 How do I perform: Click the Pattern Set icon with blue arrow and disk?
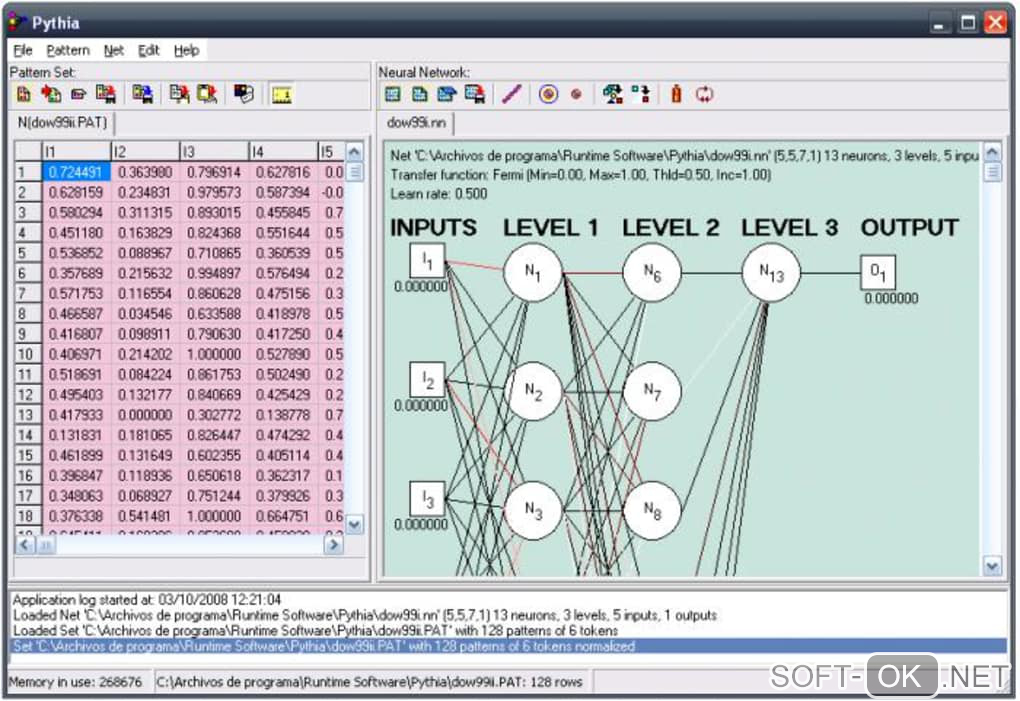click(x=142, y=95)
